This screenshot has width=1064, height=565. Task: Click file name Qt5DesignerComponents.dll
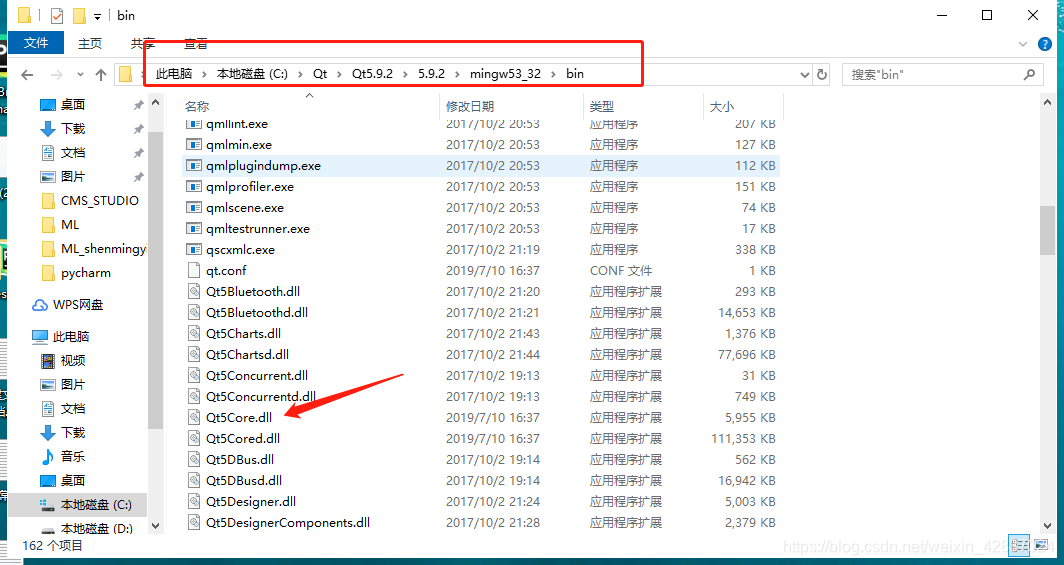tap(288, 523)
